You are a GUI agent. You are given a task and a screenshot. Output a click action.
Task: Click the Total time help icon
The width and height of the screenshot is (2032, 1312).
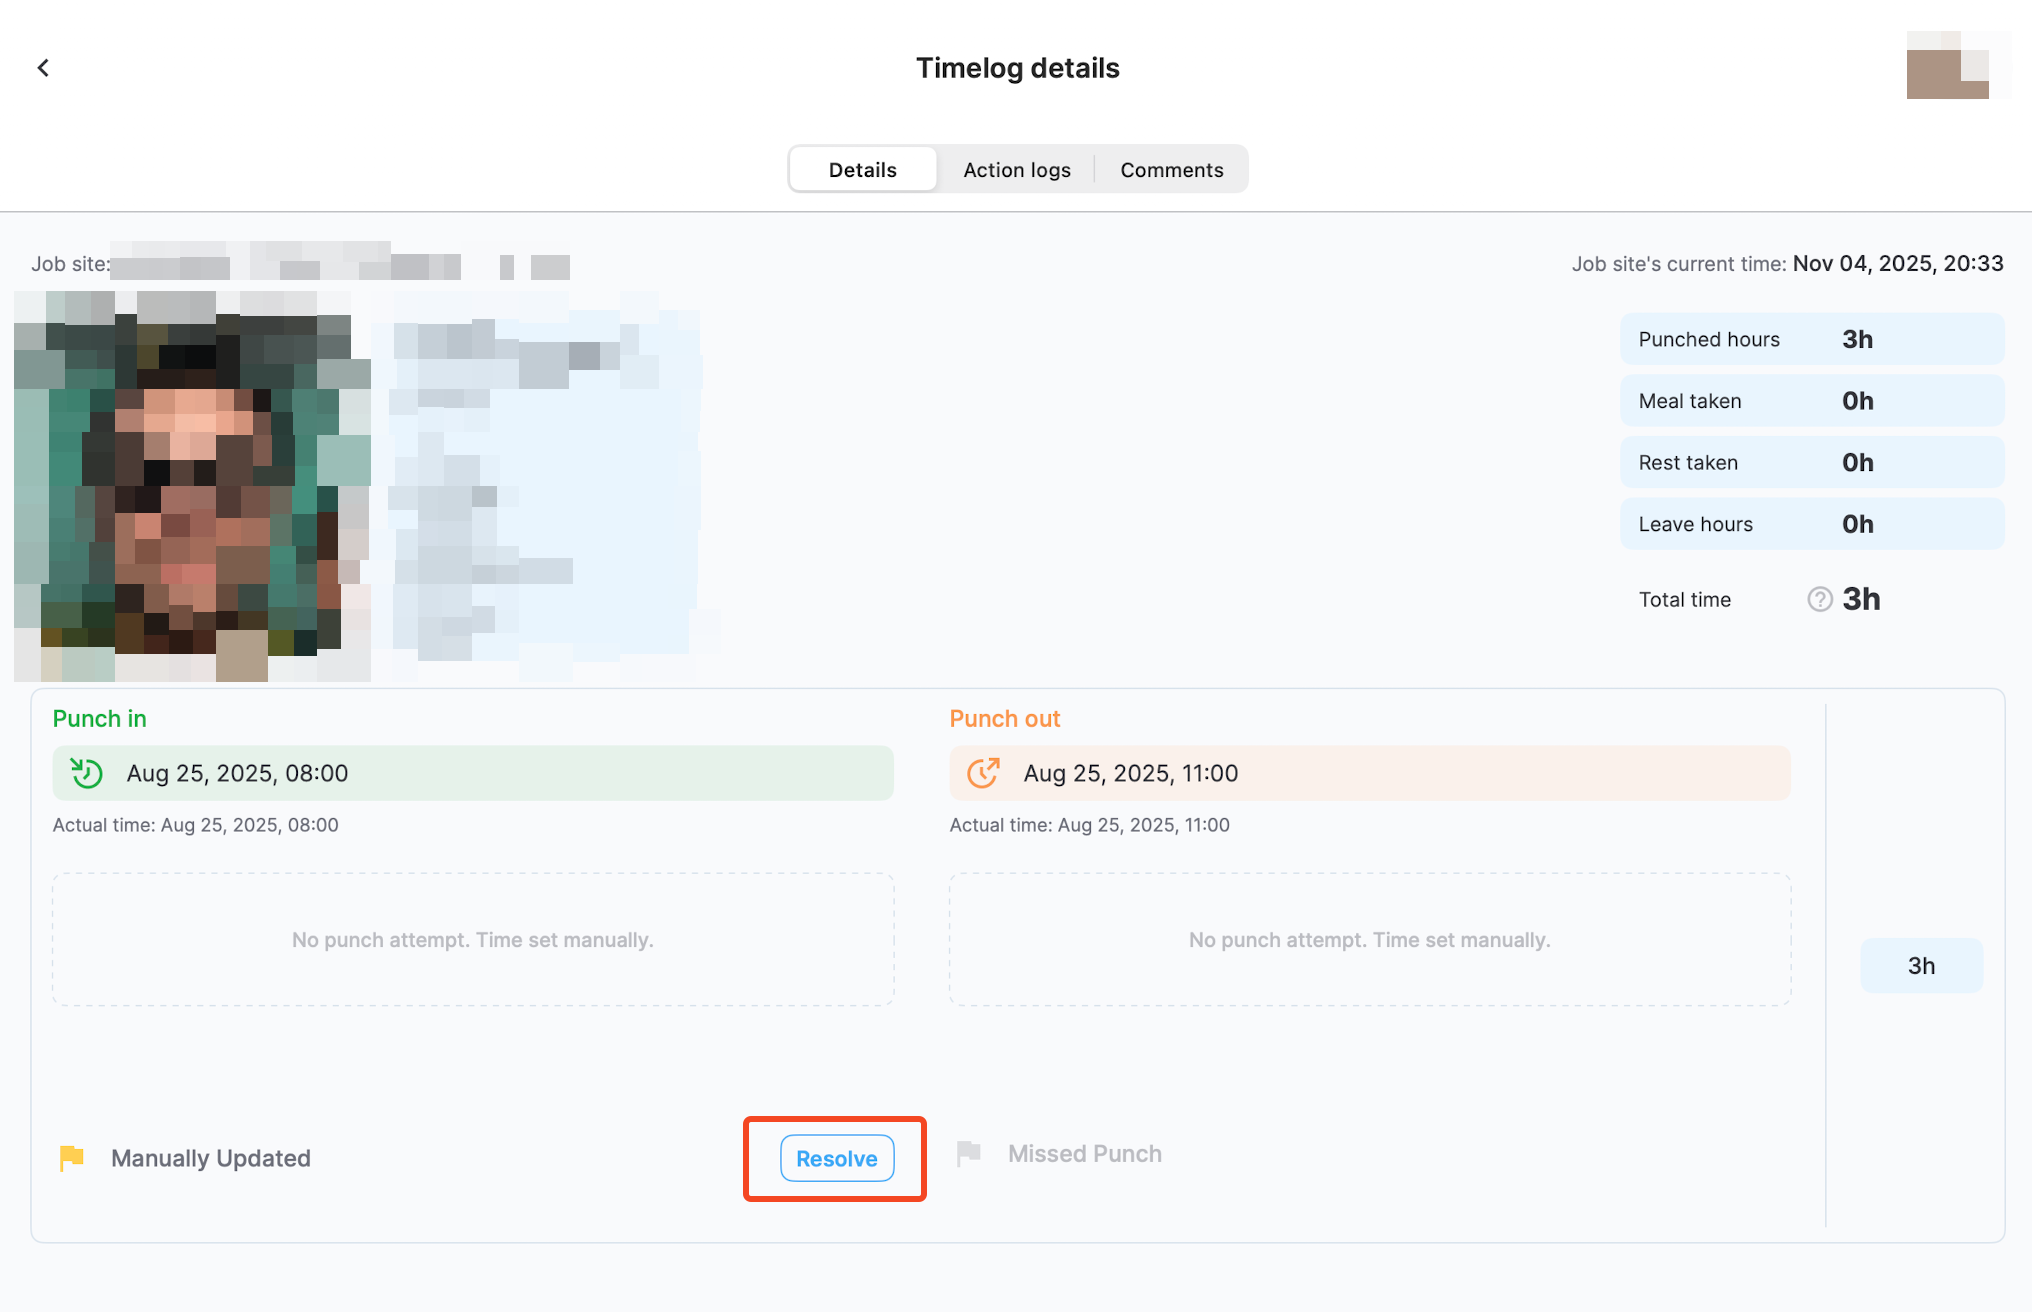[1819, 599]
